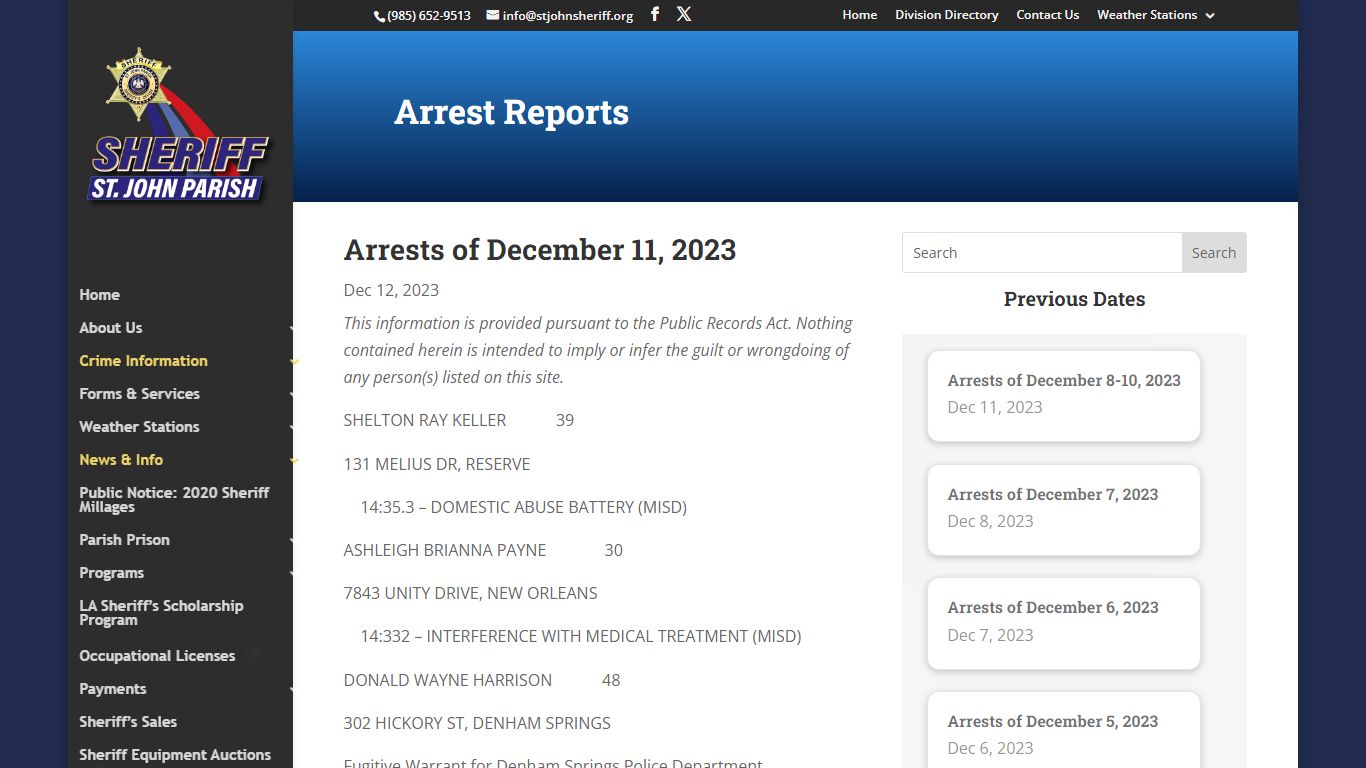Image resolution: width=1366 pixels, height=768 pixels.
Task: Open the X (Twitter) icon link
Action: (x=684, y=14)
